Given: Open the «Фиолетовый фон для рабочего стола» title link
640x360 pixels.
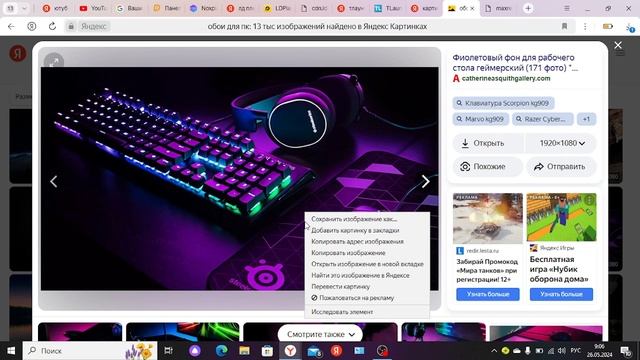Looking at the screenshot, I should click(x=515, y=63).
